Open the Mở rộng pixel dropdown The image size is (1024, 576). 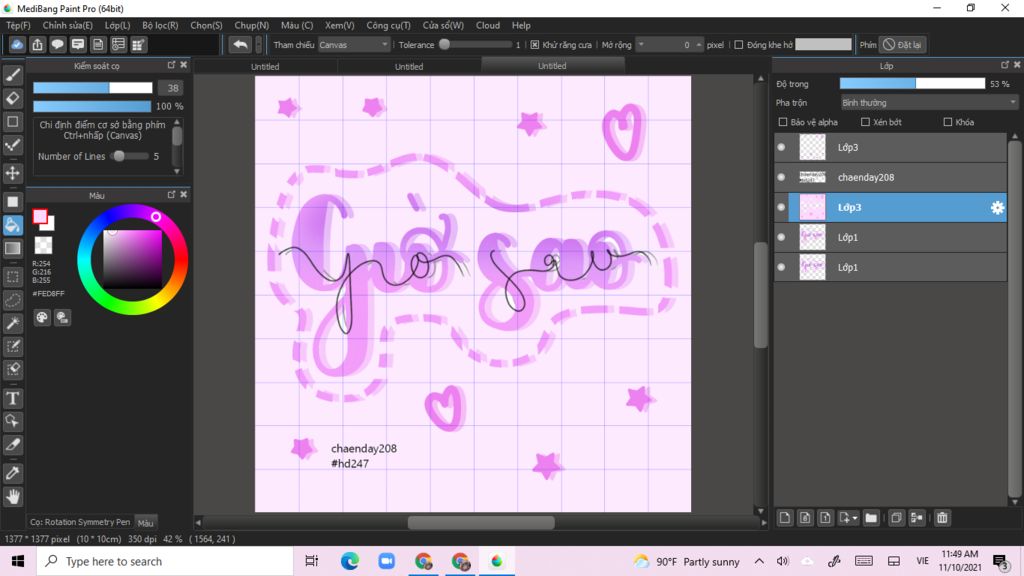coord(669,45)
